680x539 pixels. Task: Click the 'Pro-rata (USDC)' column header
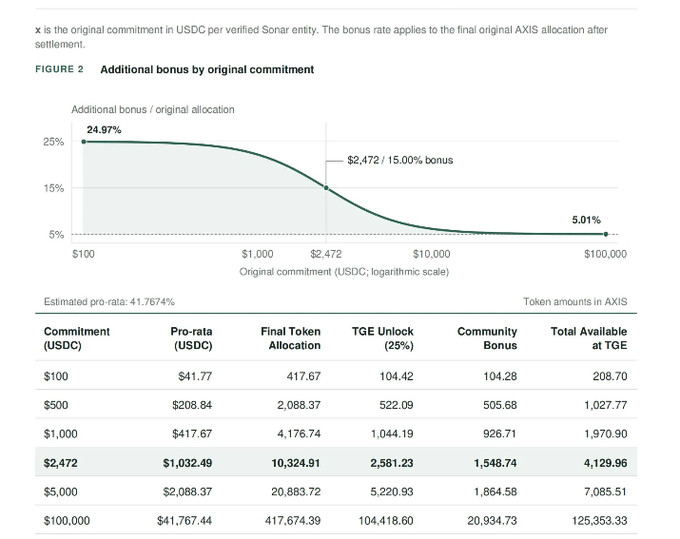coord(191,338)
